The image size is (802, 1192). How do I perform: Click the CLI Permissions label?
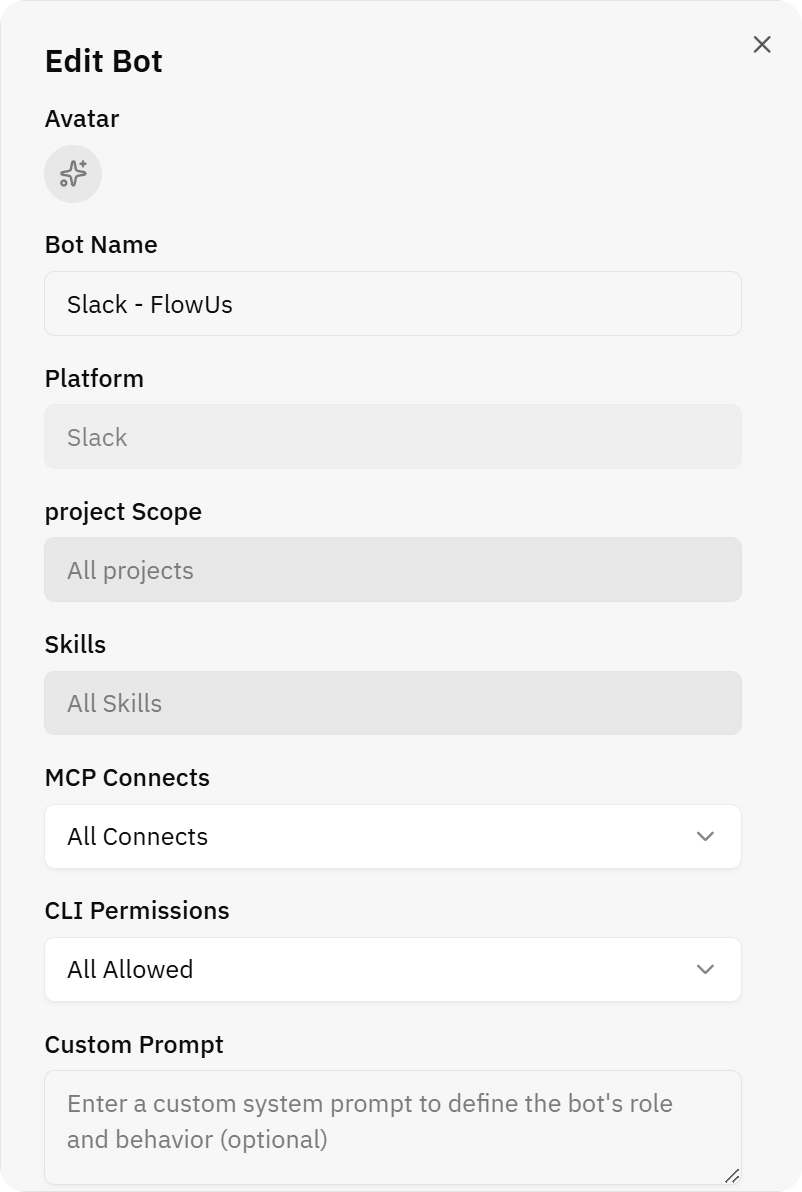(137, 911)
